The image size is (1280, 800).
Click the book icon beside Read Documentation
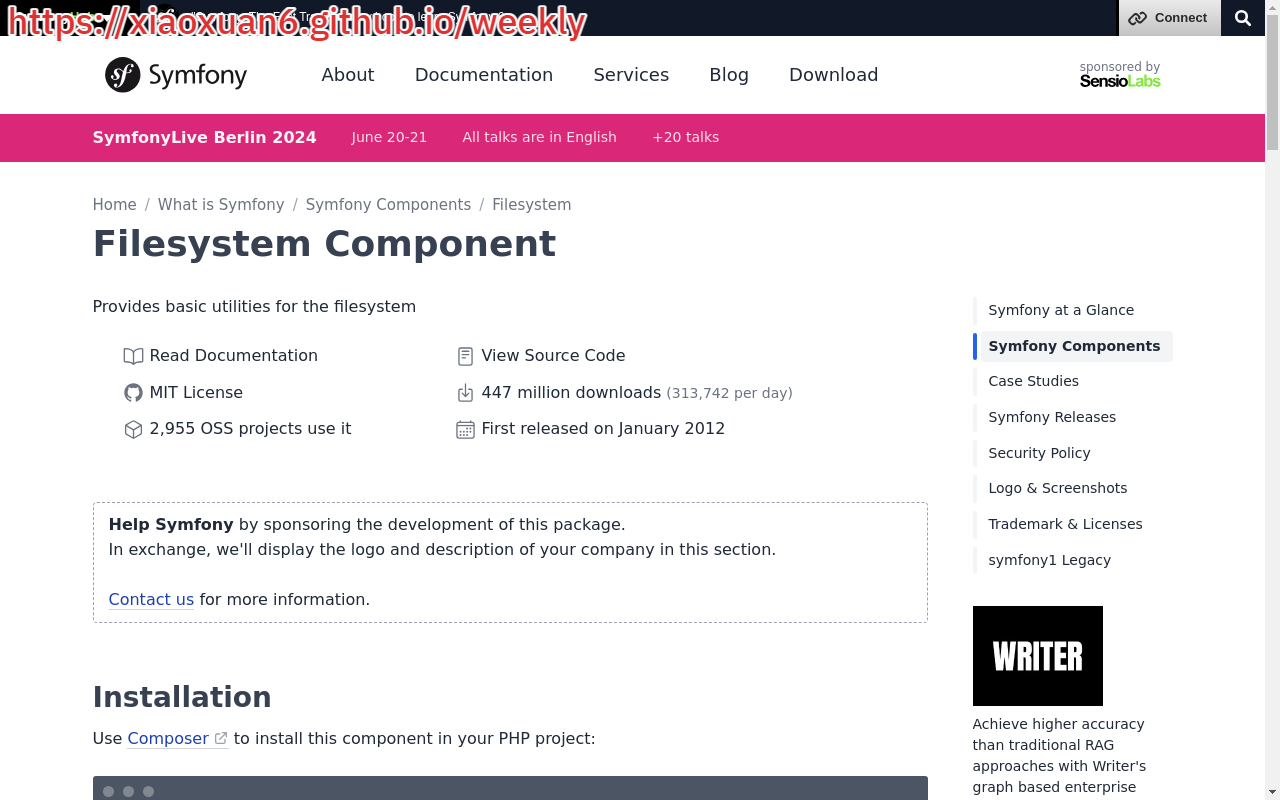pyautogui.click(x=133, y=356)
